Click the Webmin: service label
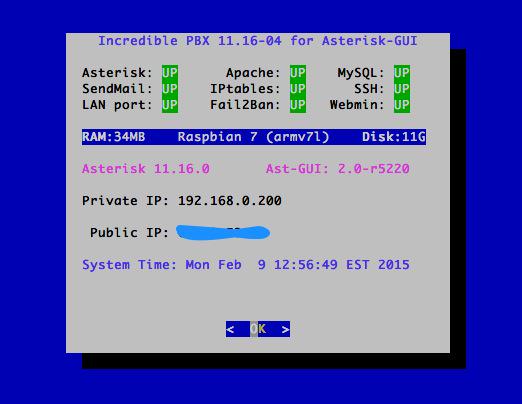522x404 pixels. pos(357,105)
